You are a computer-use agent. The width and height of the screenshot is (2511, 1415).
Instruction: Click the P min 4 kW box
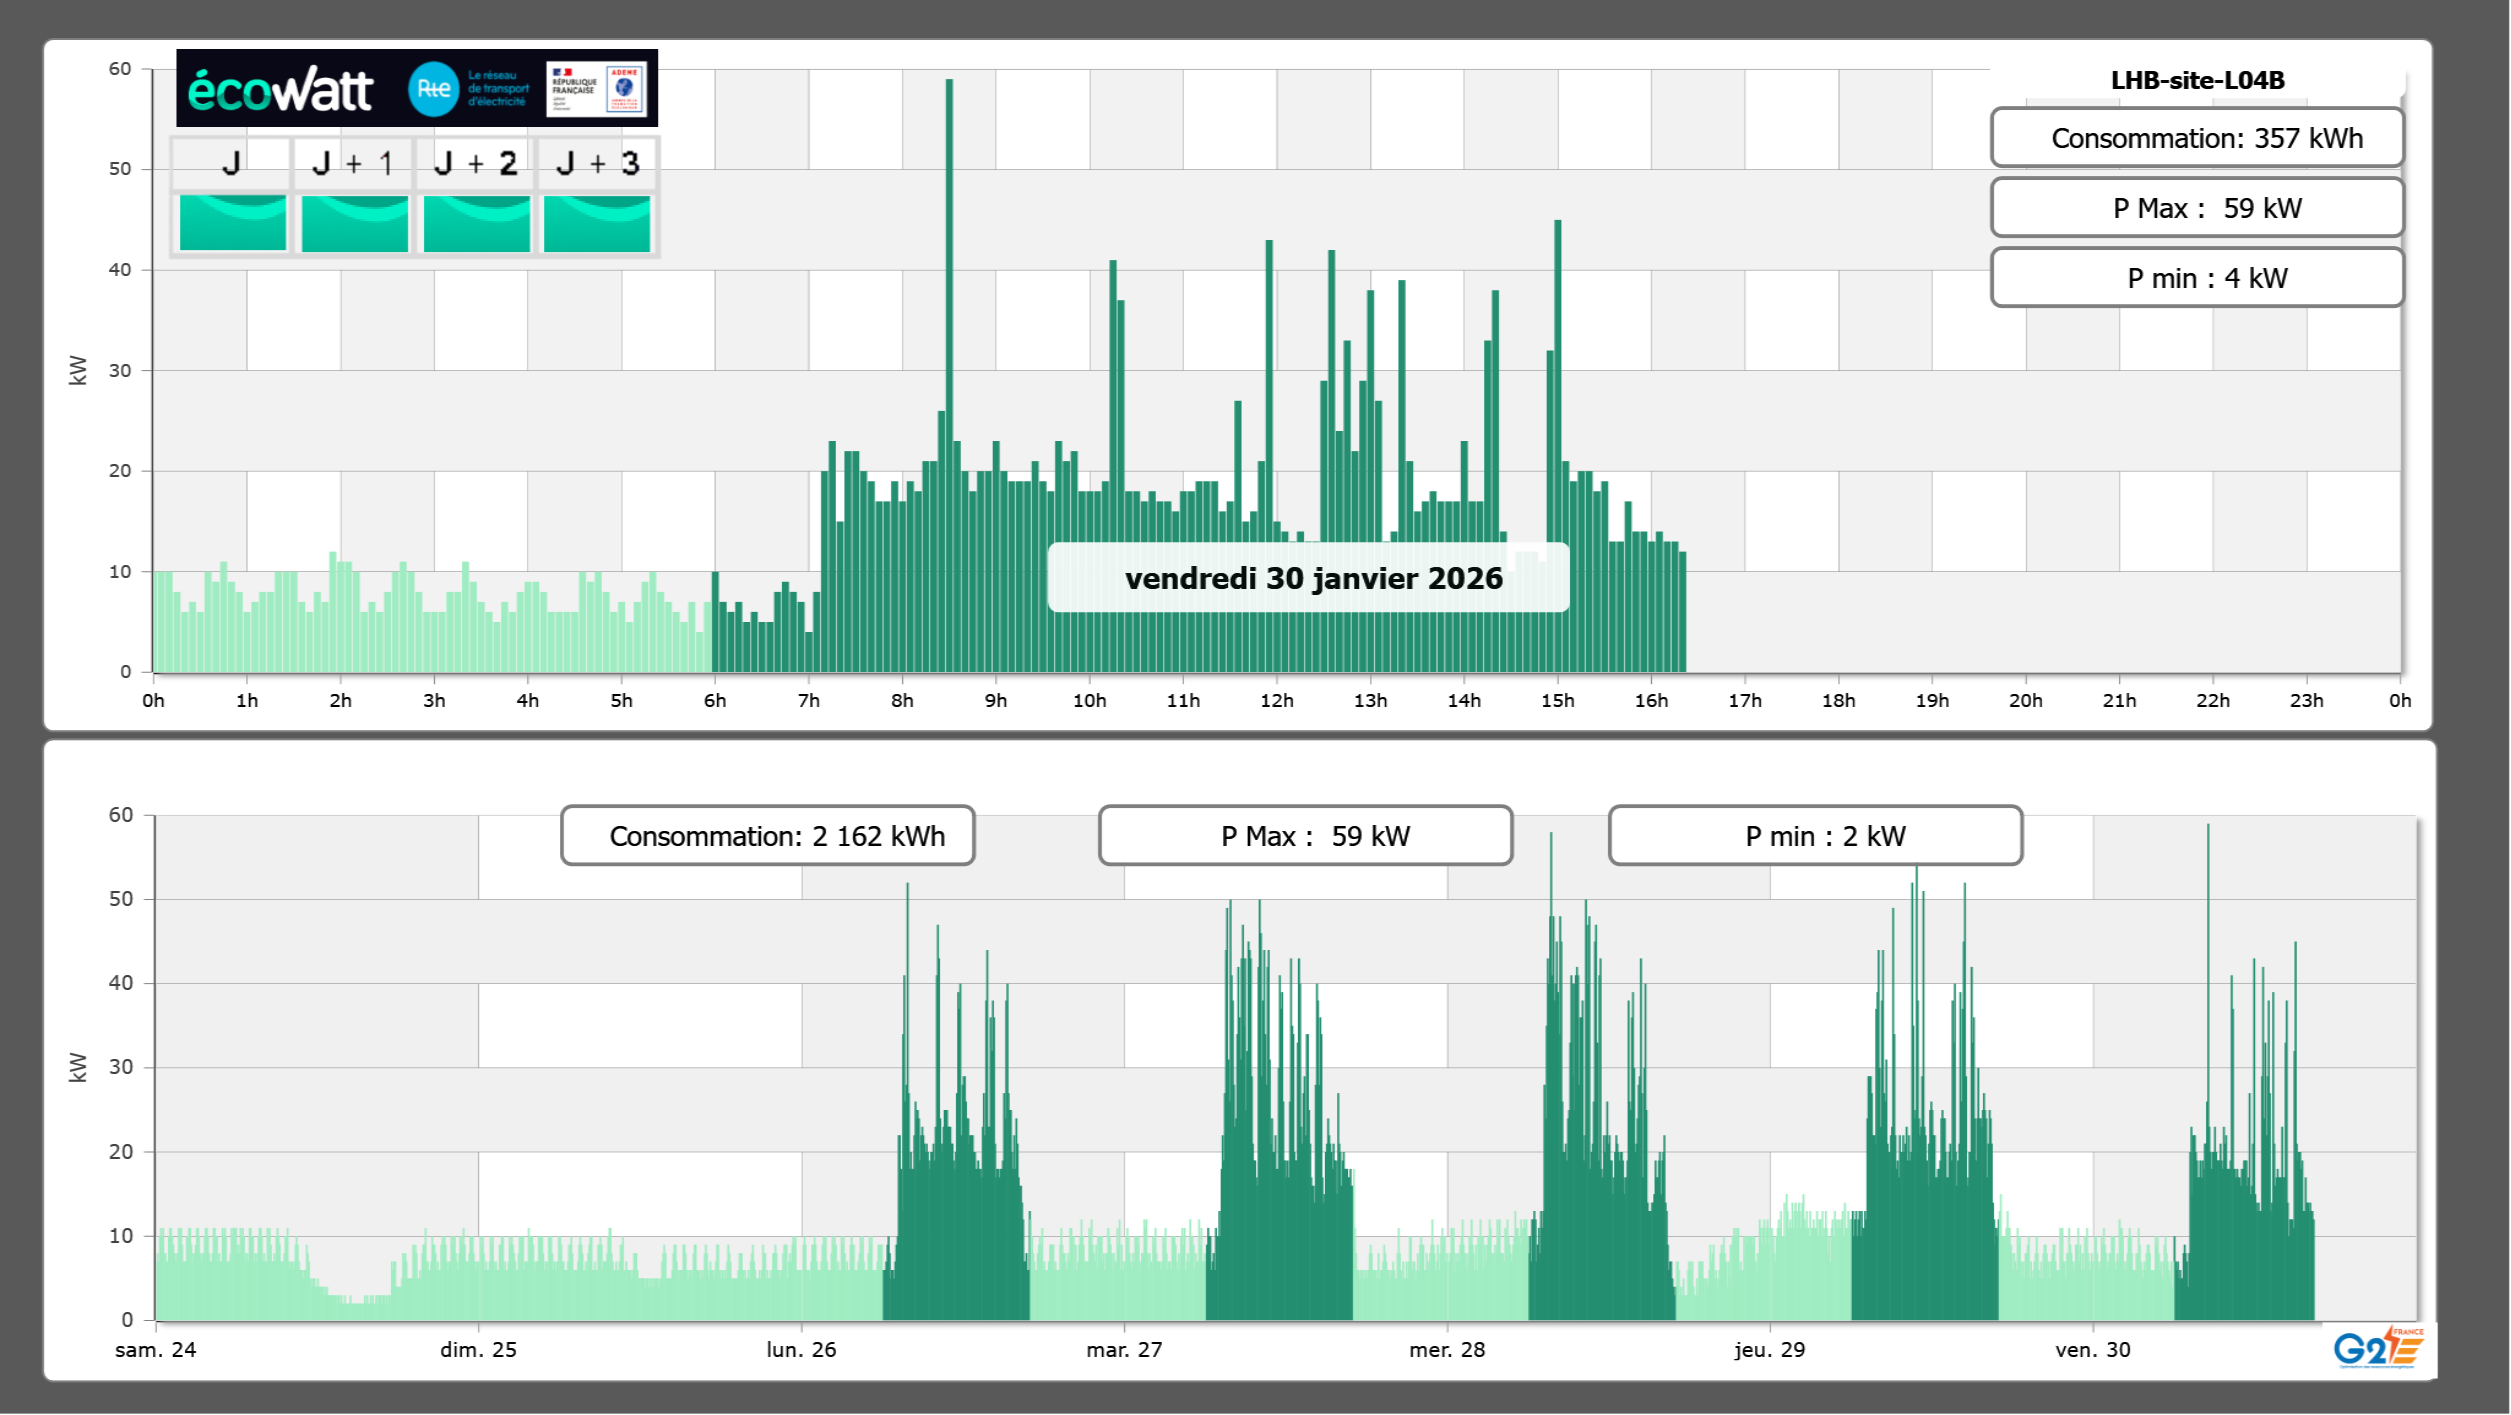pos(2197,278)
